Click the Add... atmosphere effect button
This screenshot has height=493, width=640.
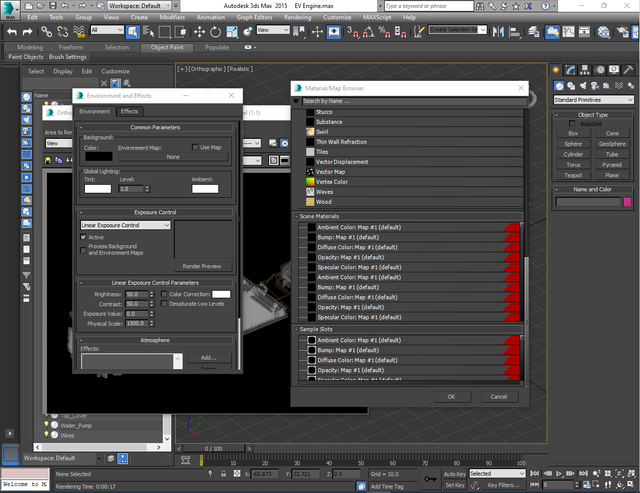tap(209, 358)
